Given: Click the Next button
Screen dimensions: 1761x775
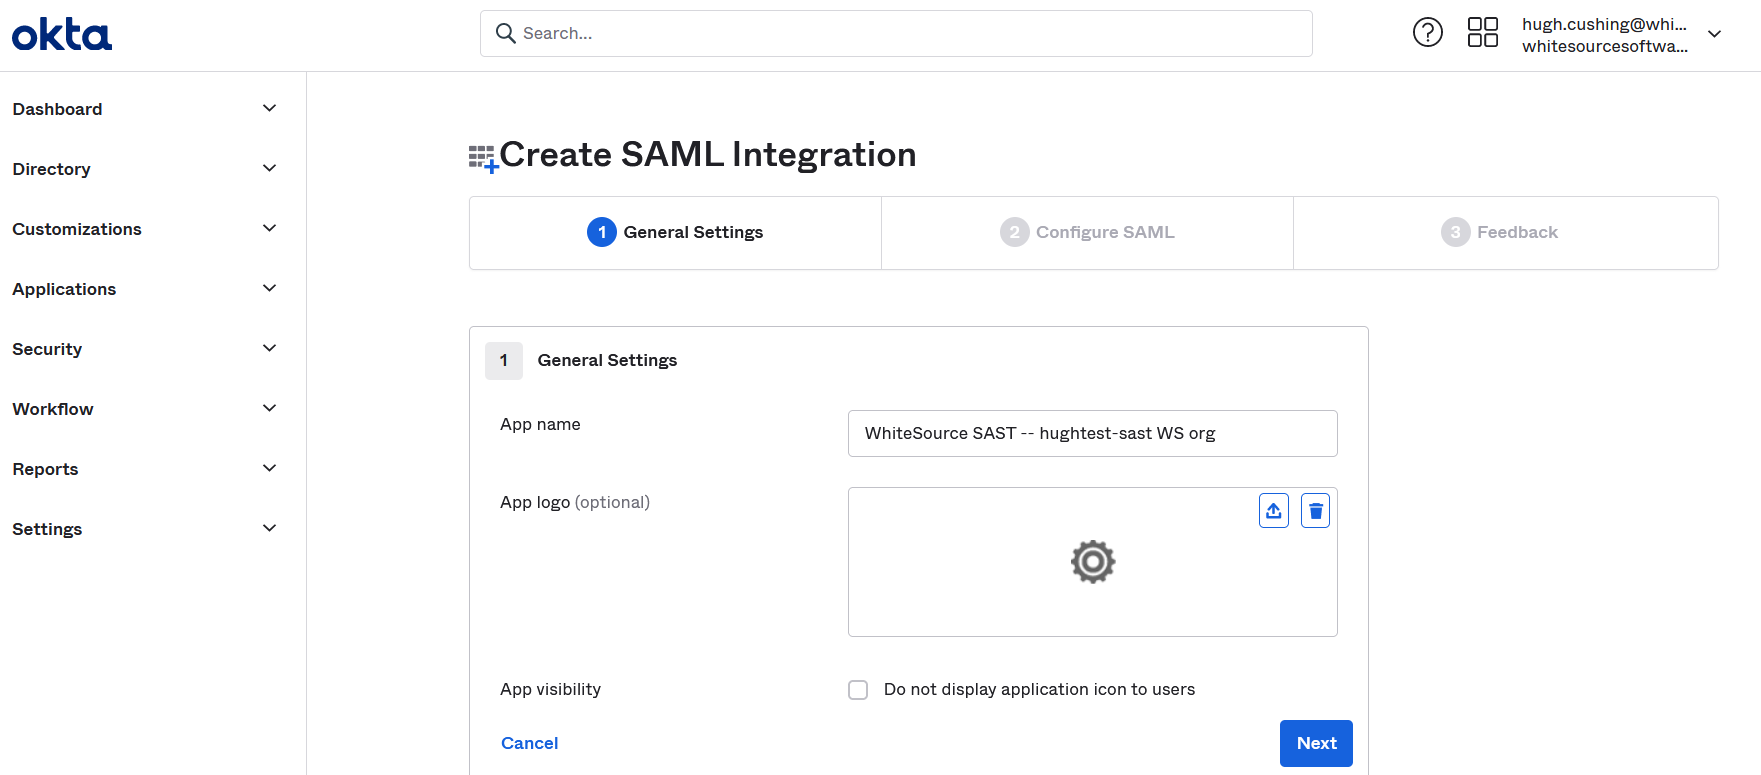Looking at the screenshot, I should [x=1316, y=743].
